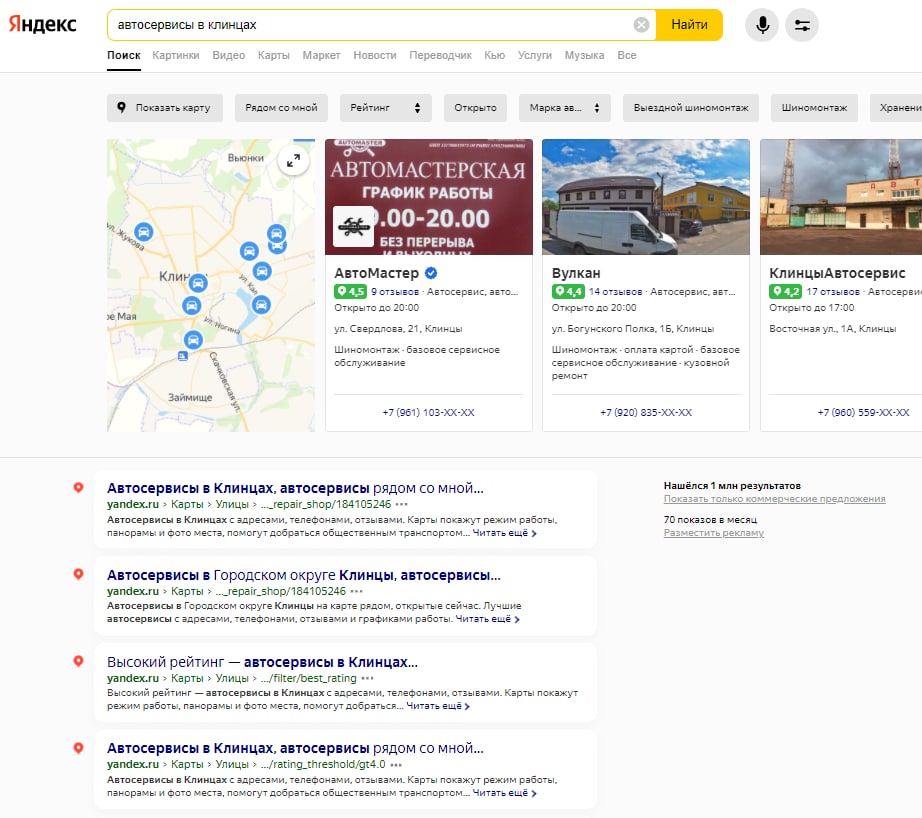Open search settings sliders icon
Image resolution: width=922 pixels, height=818 pixels.
[x=802, y=25]
